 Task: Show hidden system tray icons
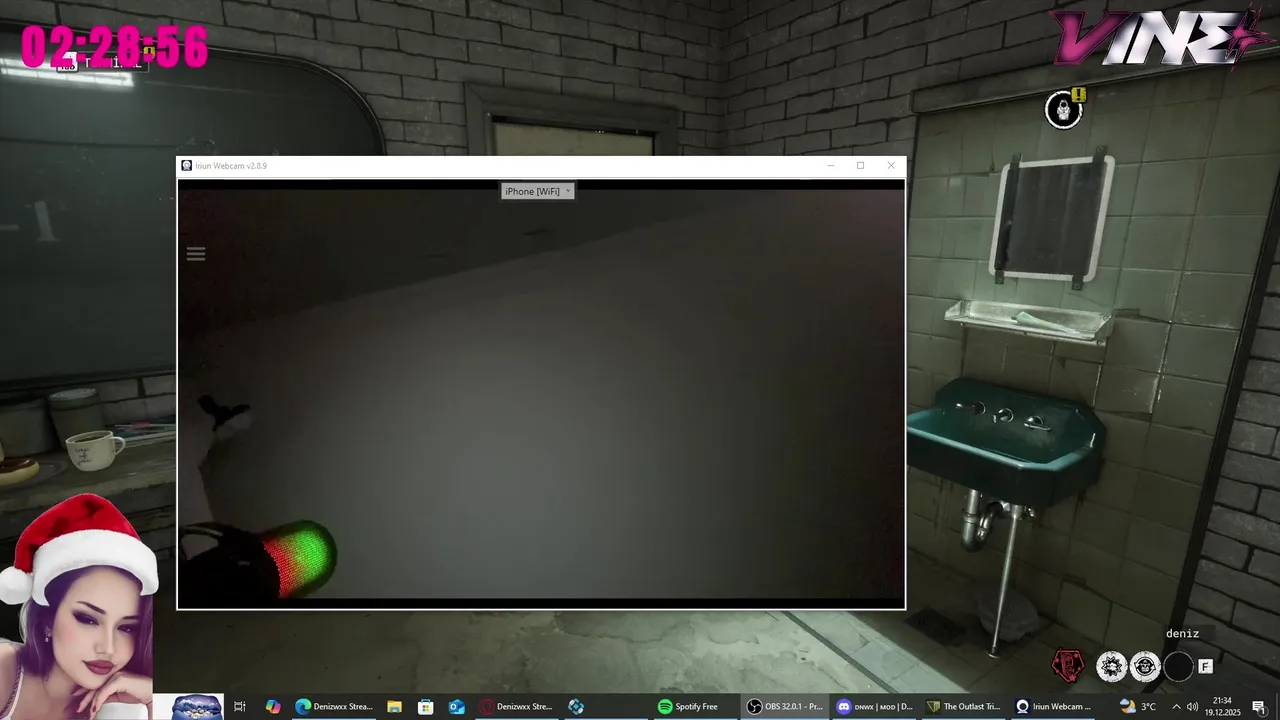click(1176, 706)
